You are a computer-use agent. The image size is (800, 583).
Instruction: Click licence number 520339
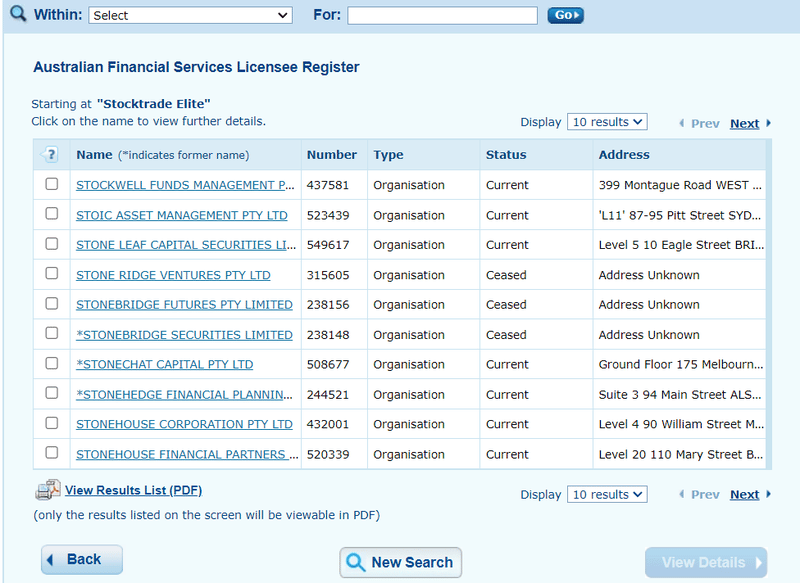click(x=328, y=454)
